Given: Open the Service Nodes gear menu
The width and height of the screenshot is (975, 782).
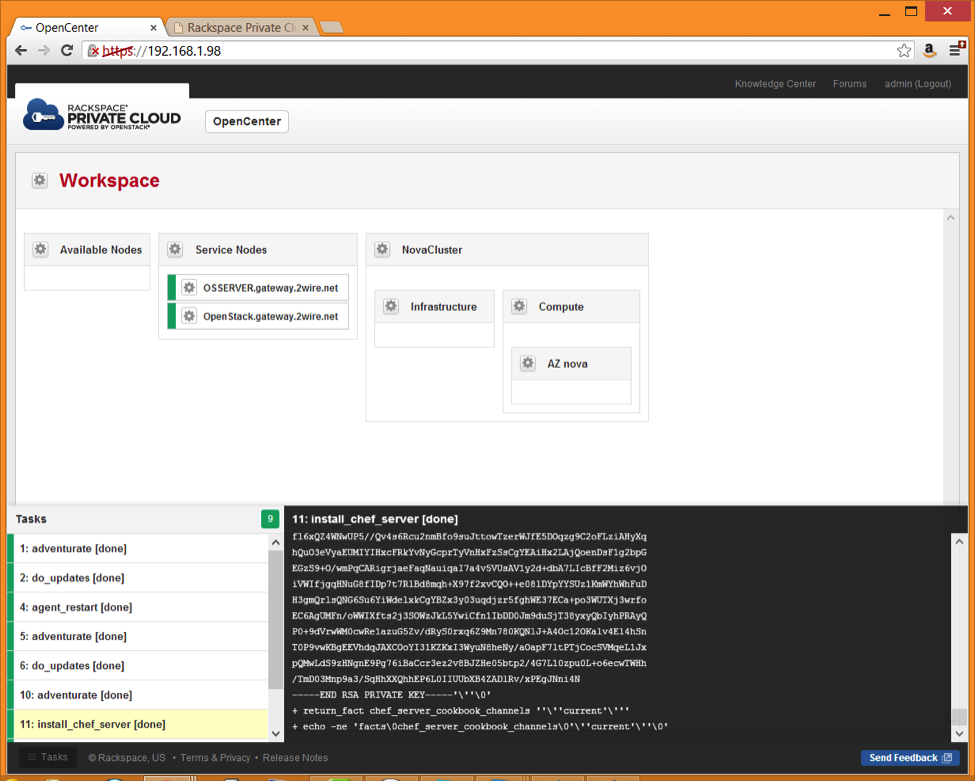Looking at the screenshot, I should [x=175, y=249].
